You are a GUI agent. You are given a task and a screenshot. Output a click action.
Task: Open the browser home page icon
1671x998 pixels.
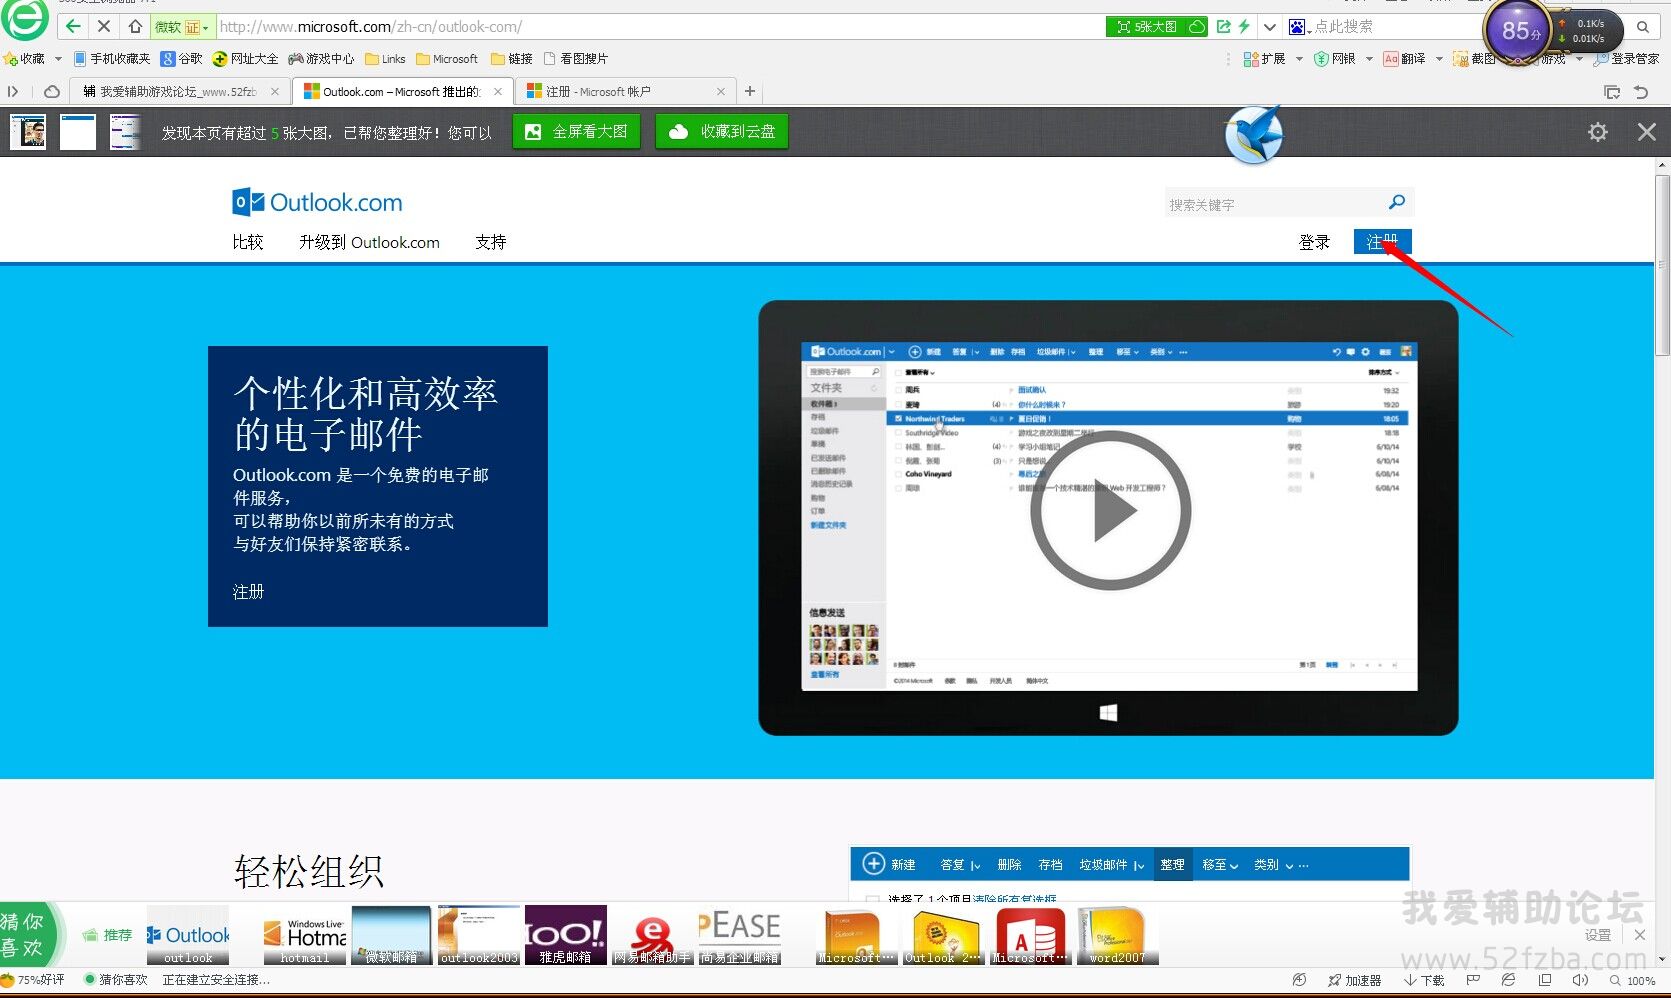[135, 26]
